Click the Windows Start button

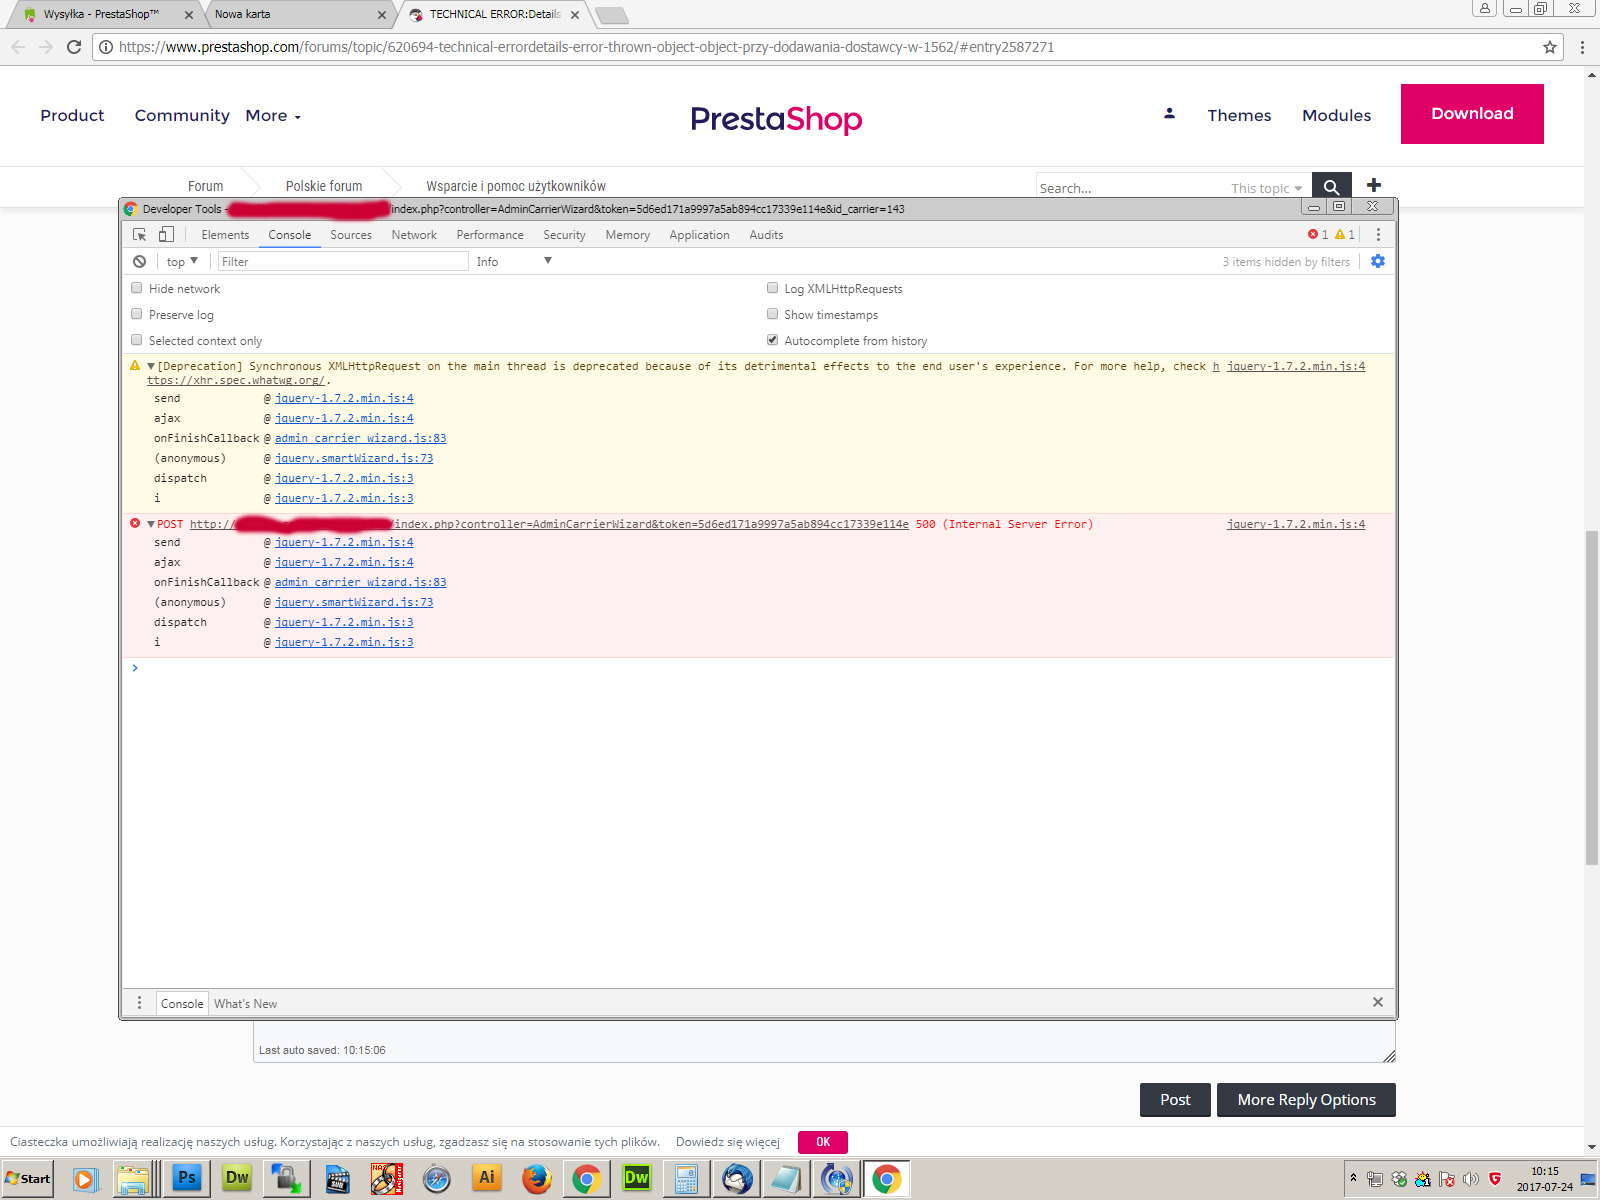[28, 1179]
